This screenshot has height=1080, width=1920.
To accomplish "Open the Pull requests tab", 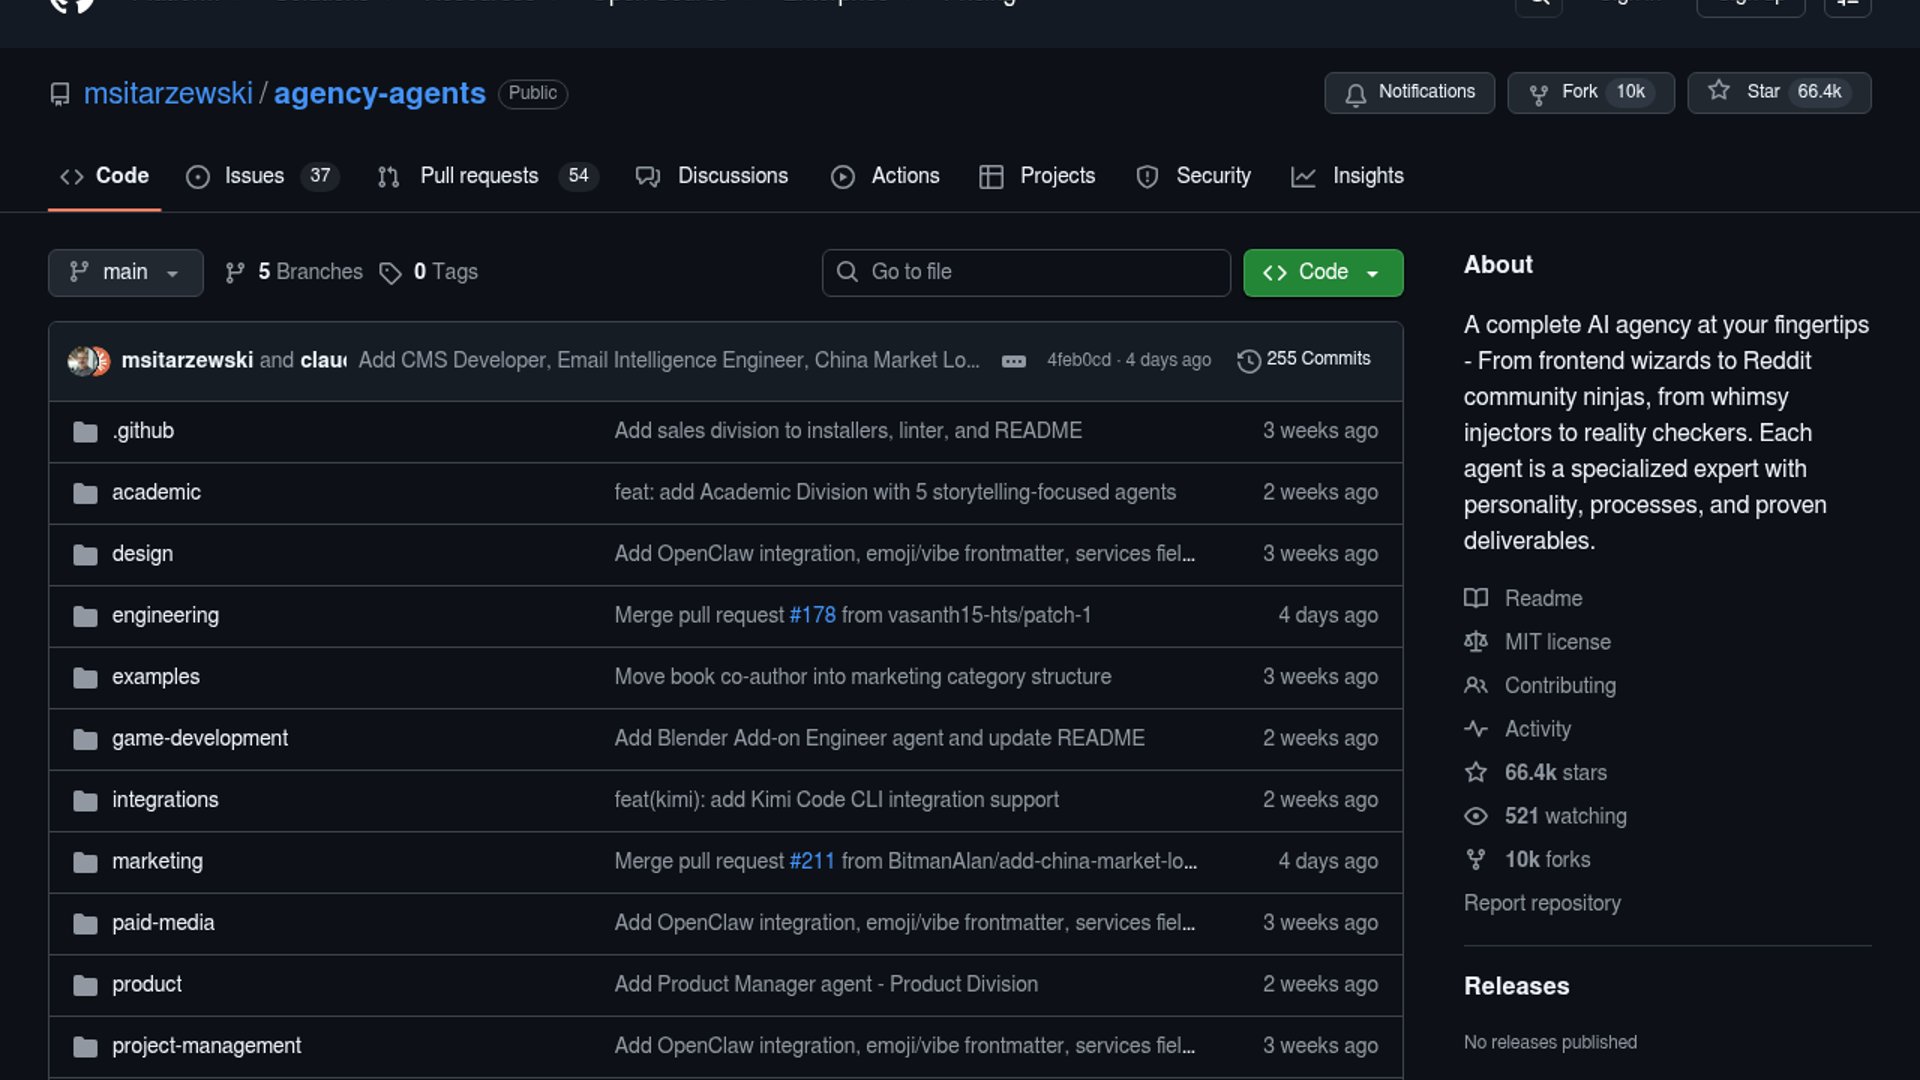I will click(x=478, y=176).
